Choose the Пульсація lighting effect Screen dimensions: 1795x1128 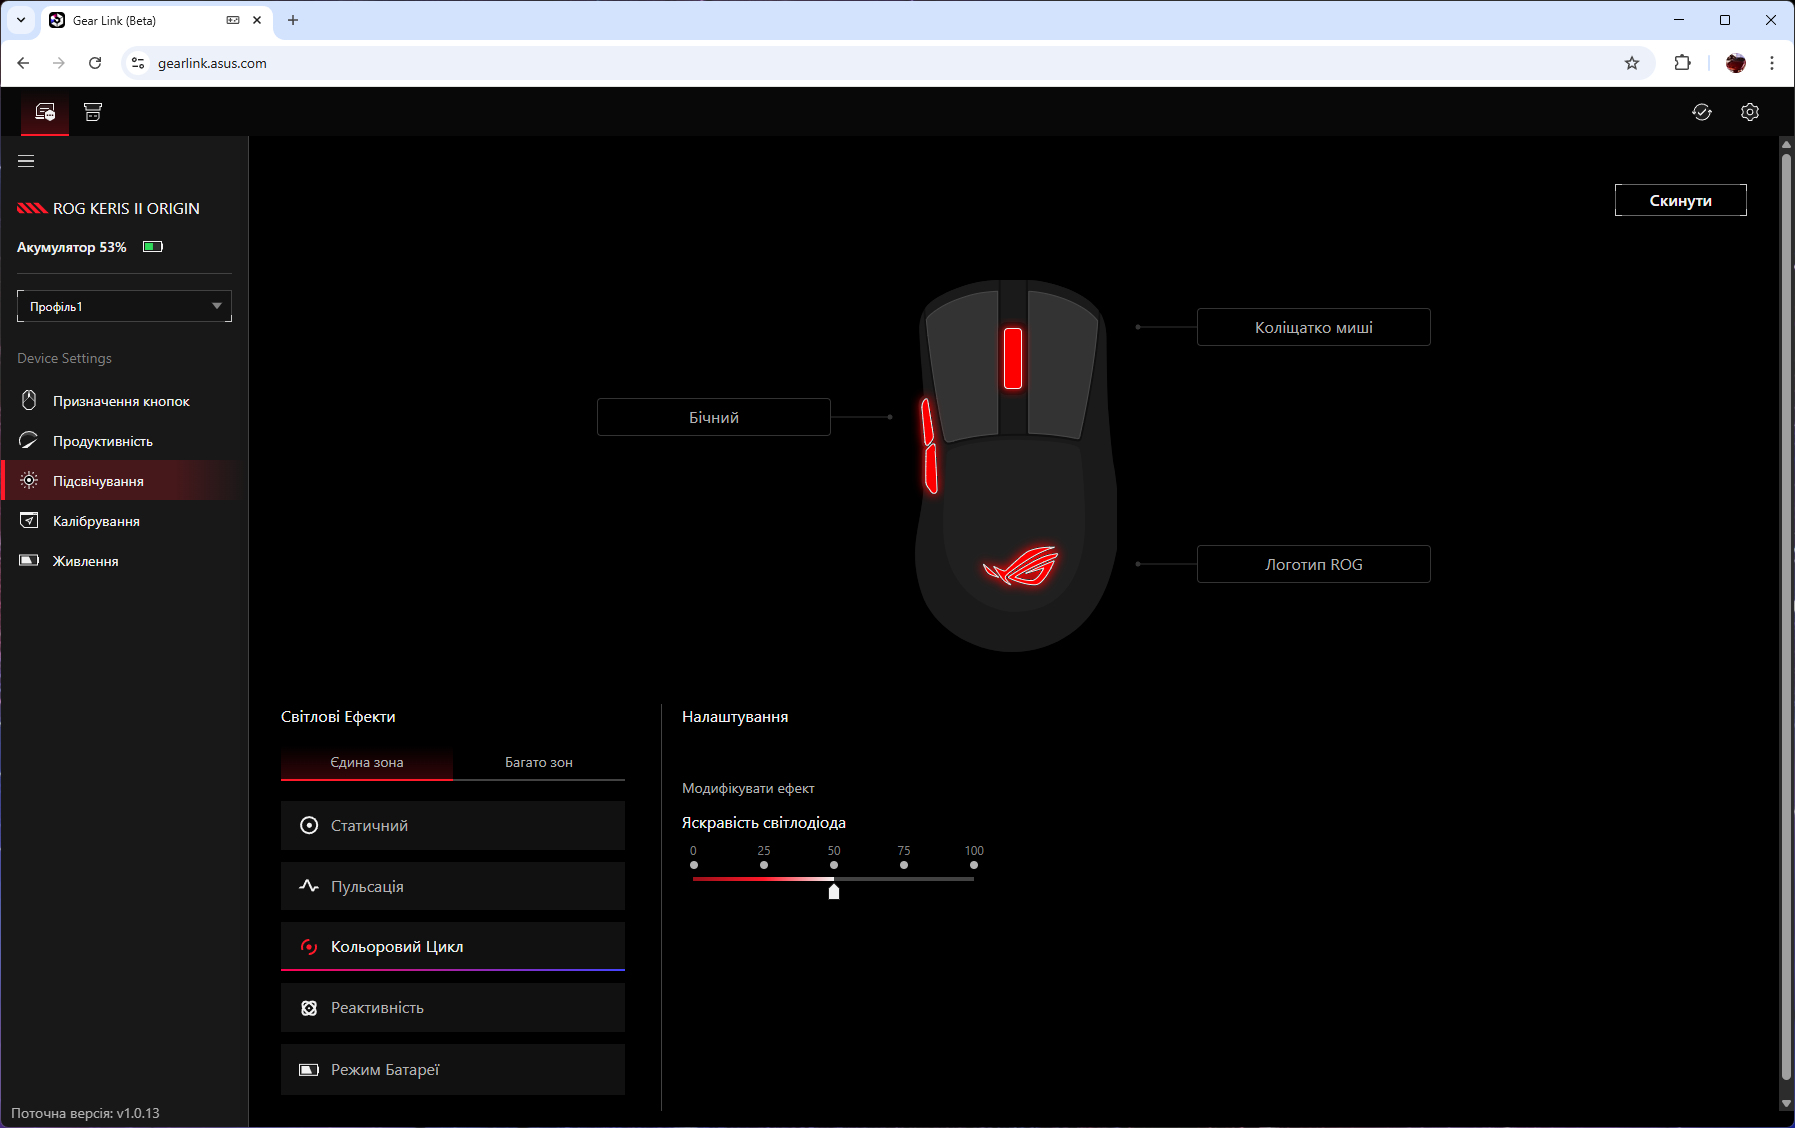(x=453, y=886)
